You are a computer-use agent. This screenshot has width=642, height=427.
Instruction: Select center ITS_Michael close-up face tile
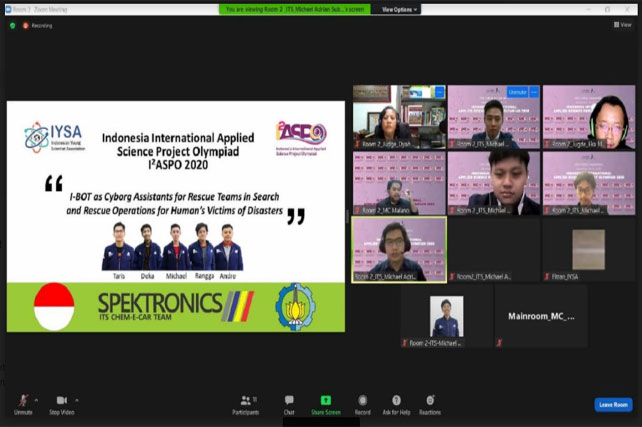coord(494,183)
